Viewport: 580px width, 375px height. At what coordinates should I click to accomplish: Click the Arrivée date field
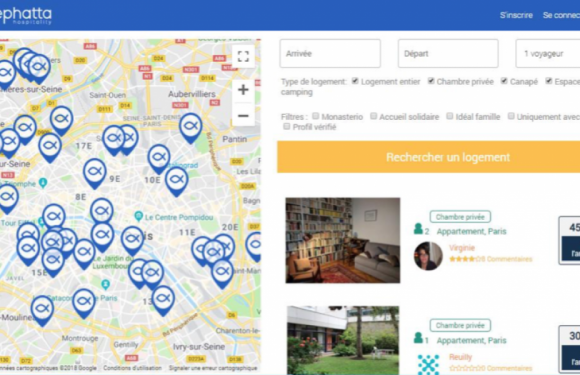330,54
